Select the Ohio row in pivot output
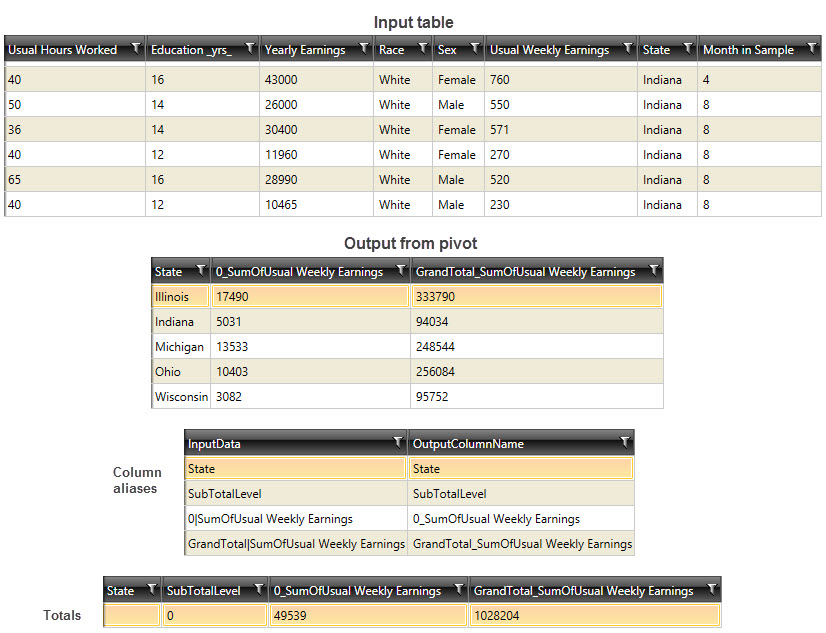 pyautogui.click(x=407, y=372)
